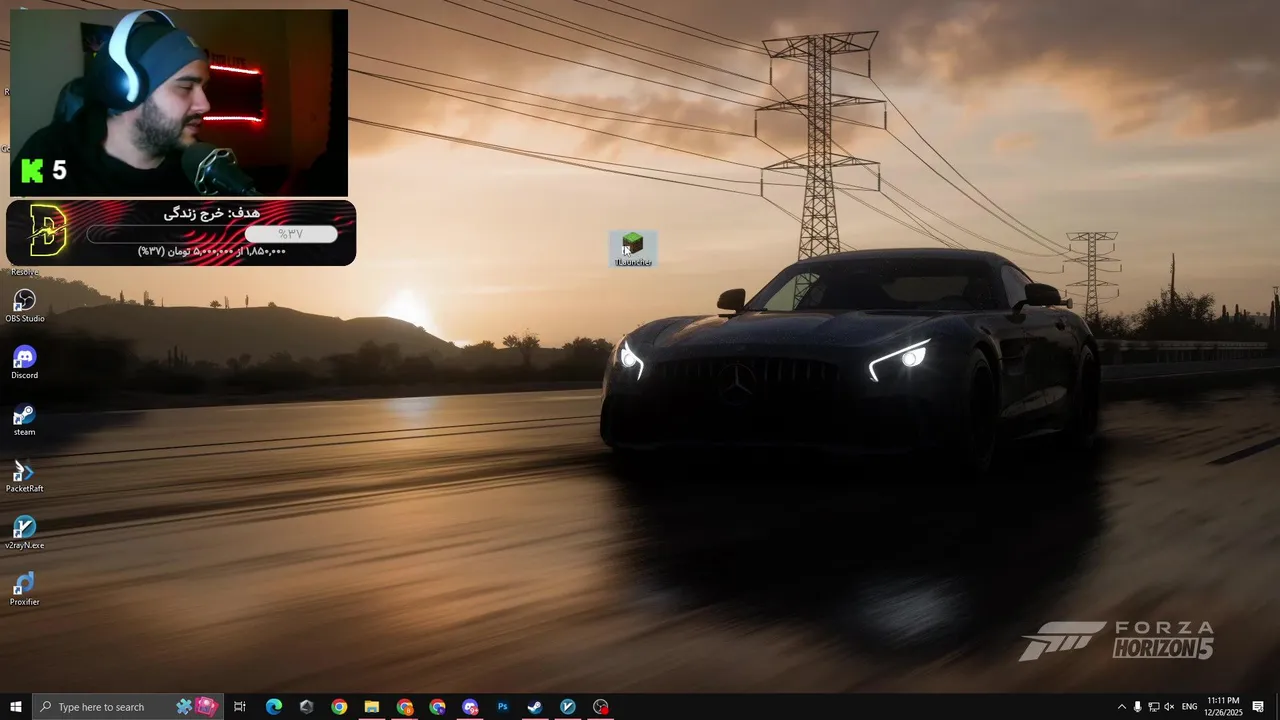Launch the PacketRaft desktop shortcut
The width and height of the screenshot is (1280, 720).
coord(25,476)
